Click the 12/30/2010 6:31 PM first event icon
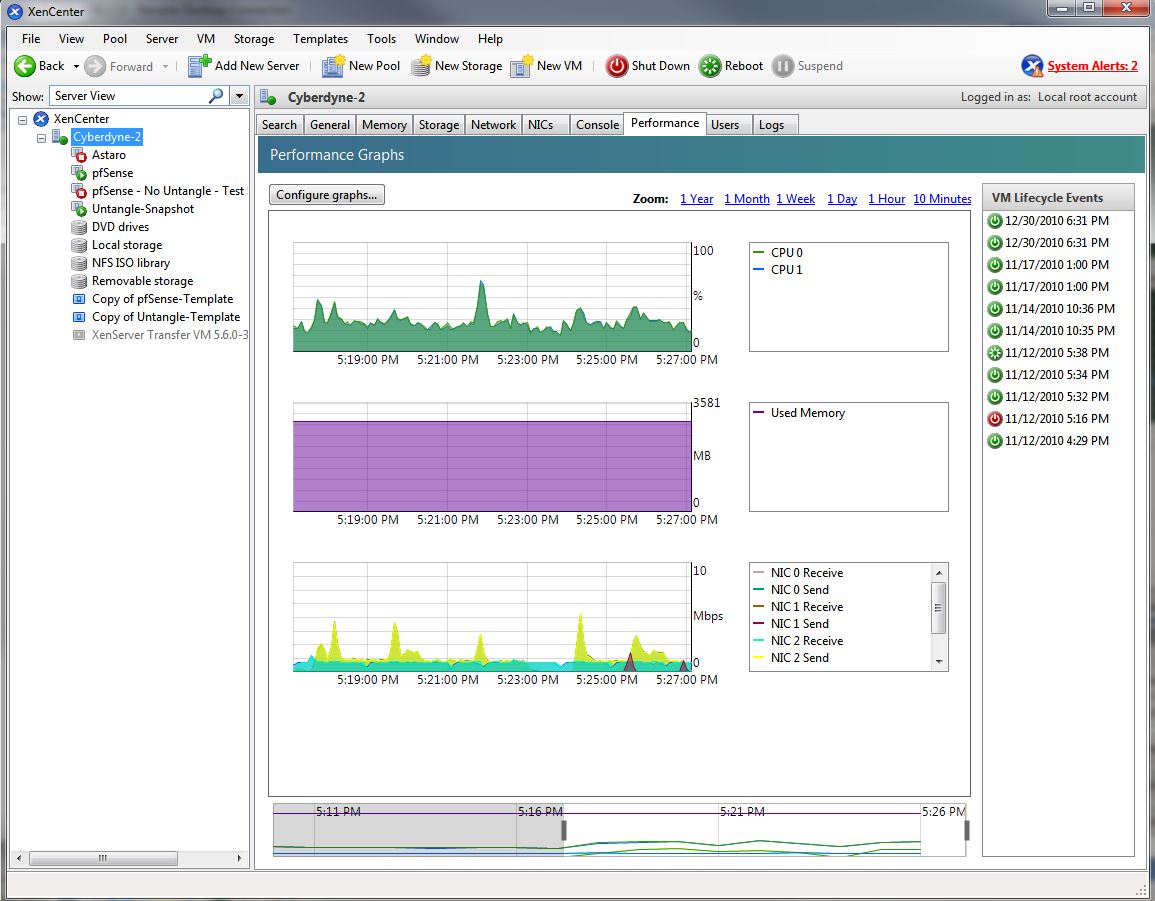 tap(994, 220)
